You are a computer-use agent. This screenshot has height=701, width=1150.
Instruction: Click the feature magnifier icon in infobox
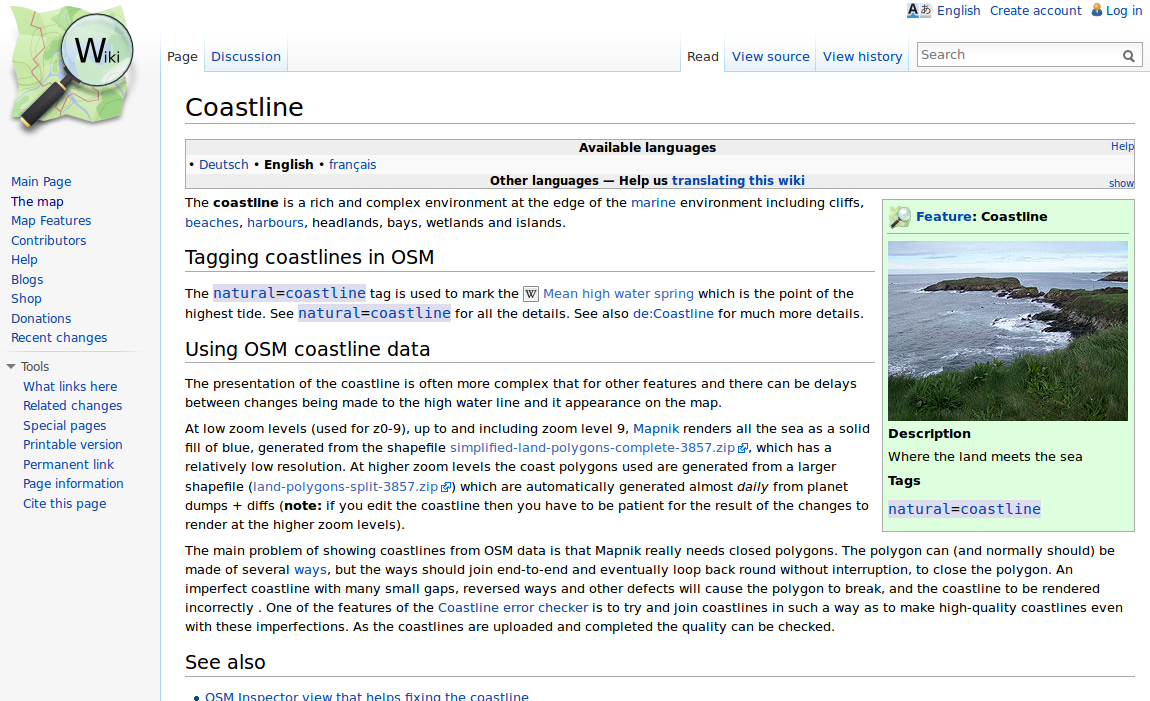tap(900, 217)
